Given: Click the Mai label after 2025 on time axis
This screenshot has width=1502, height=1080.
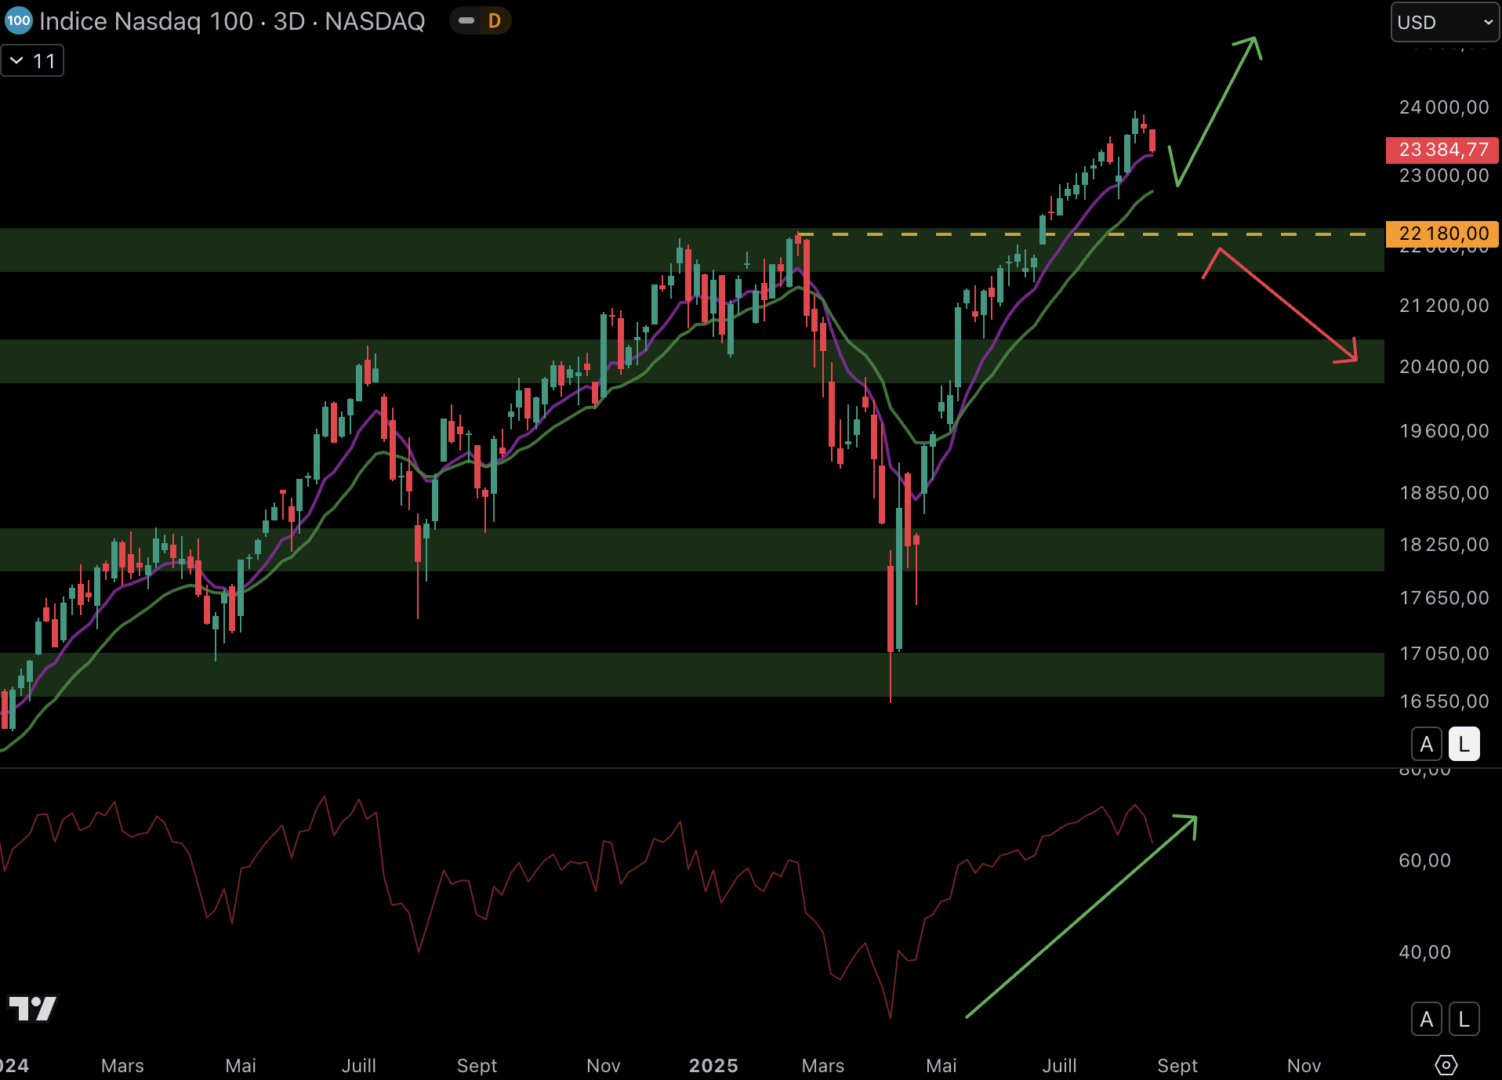Looking at the screenshot, I should [941, 1066].
